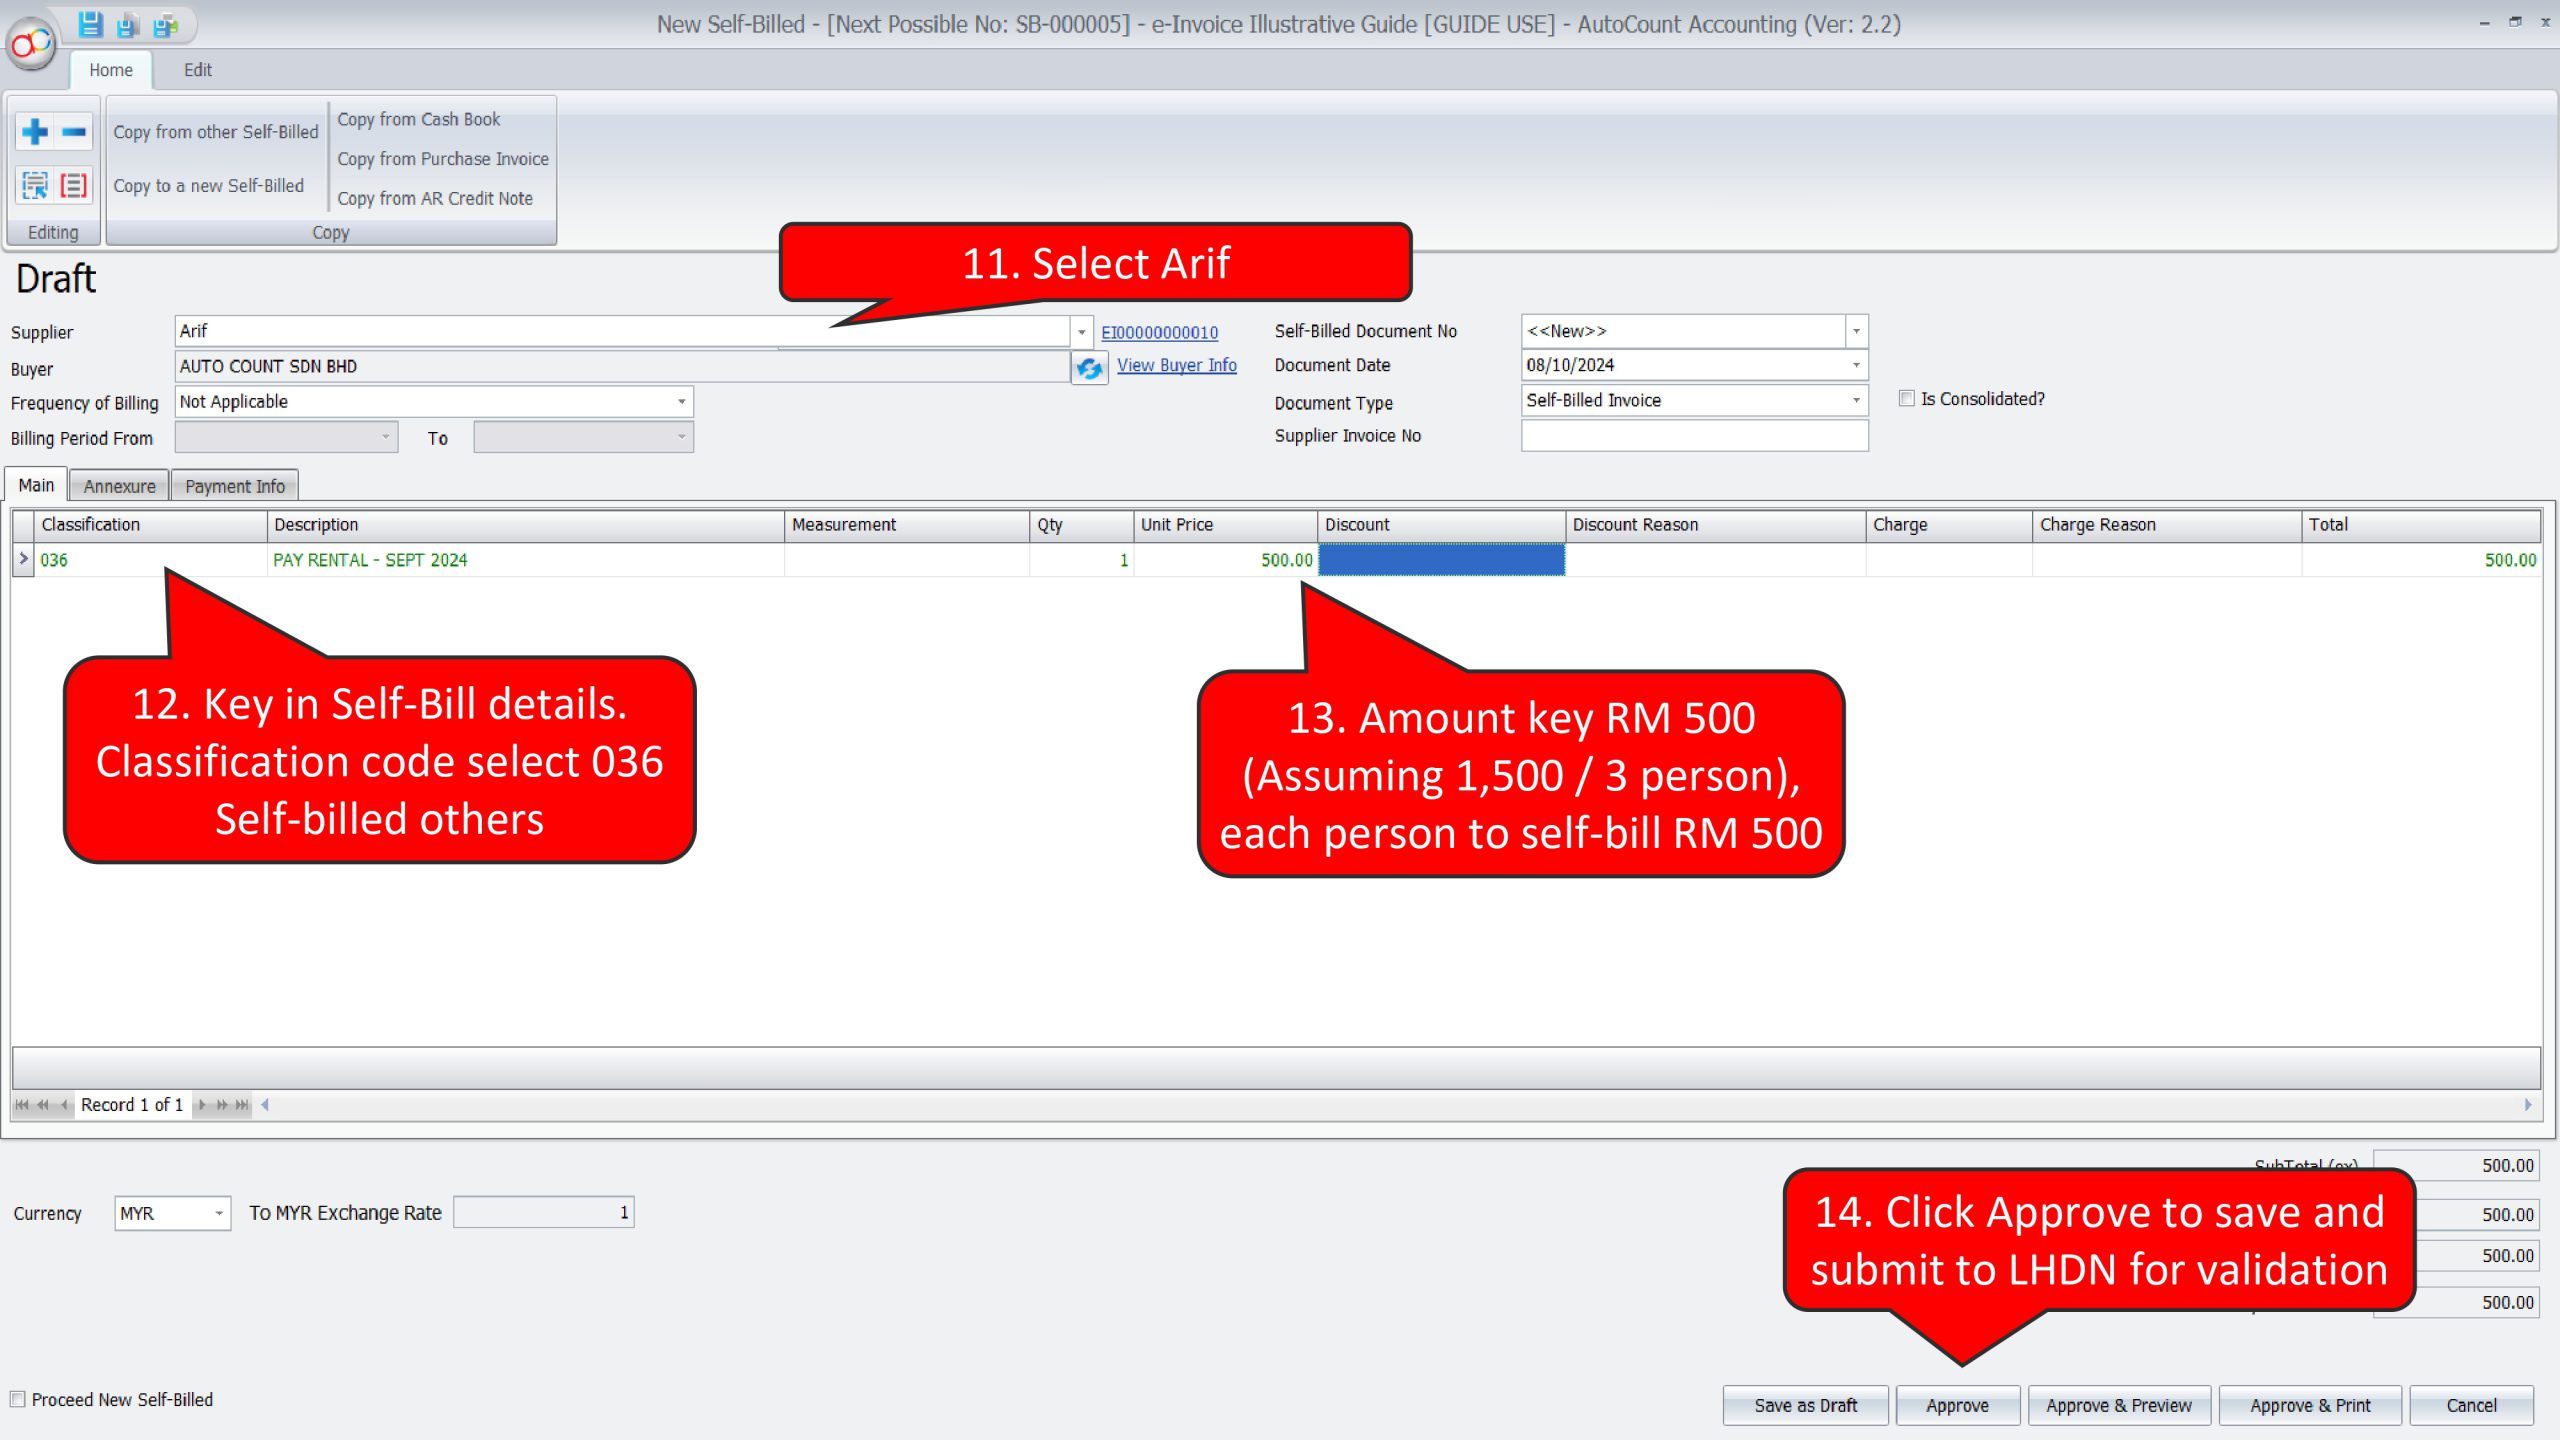Go to first record navigator icon
2560x1440 pixels.
[22, 1105]
